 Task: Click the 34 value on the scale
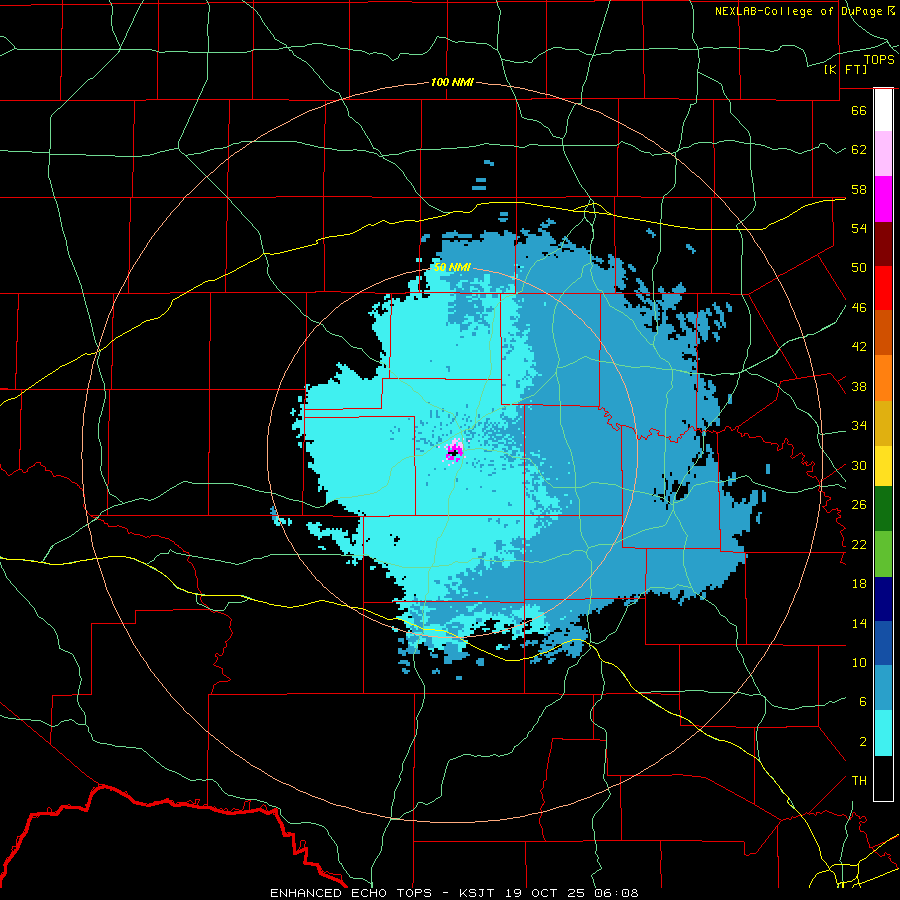(859, 425)
